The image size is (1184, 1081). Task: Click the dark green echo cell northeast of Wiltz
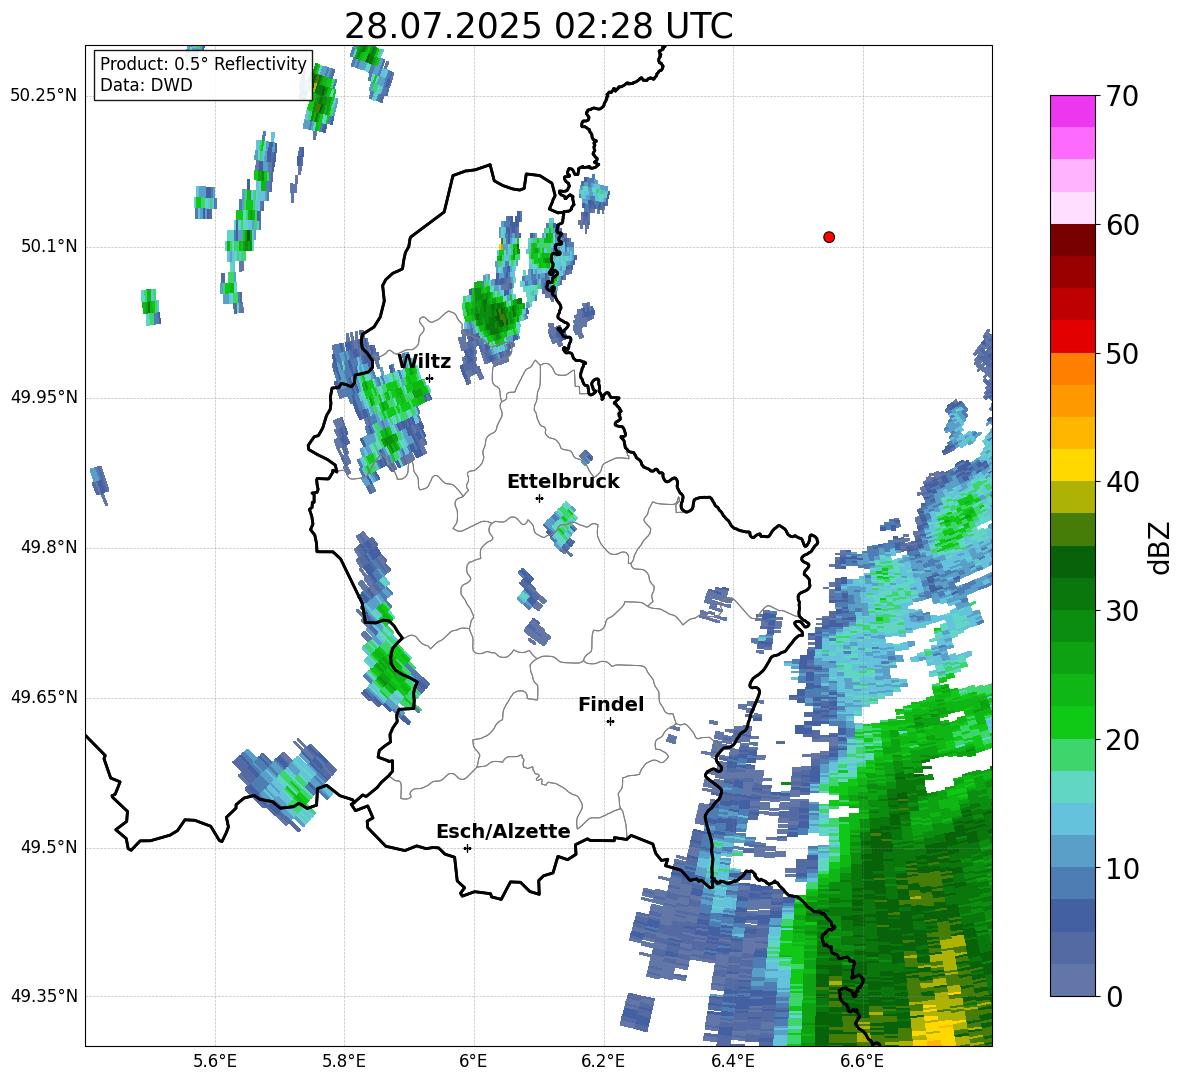[494, 313]
